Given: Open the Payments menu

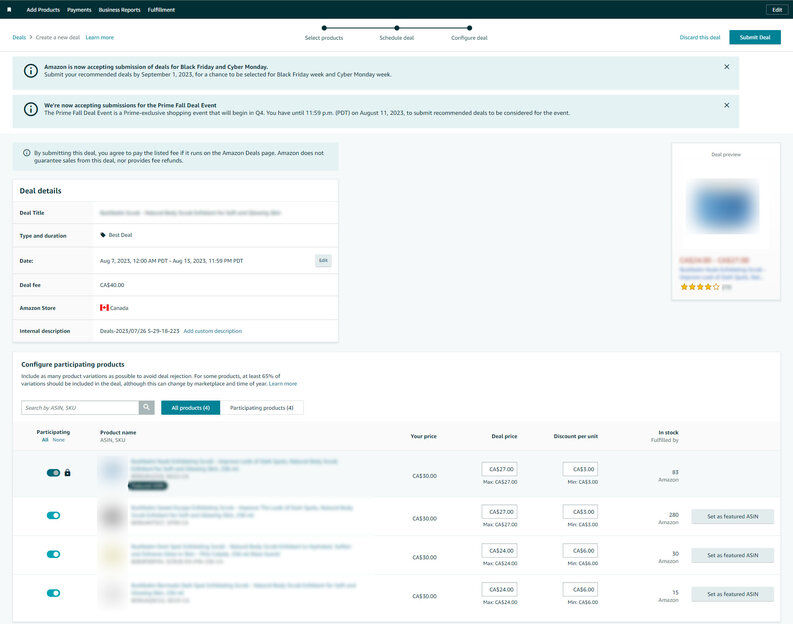Looking at the screenshot, I should point(79,10).
